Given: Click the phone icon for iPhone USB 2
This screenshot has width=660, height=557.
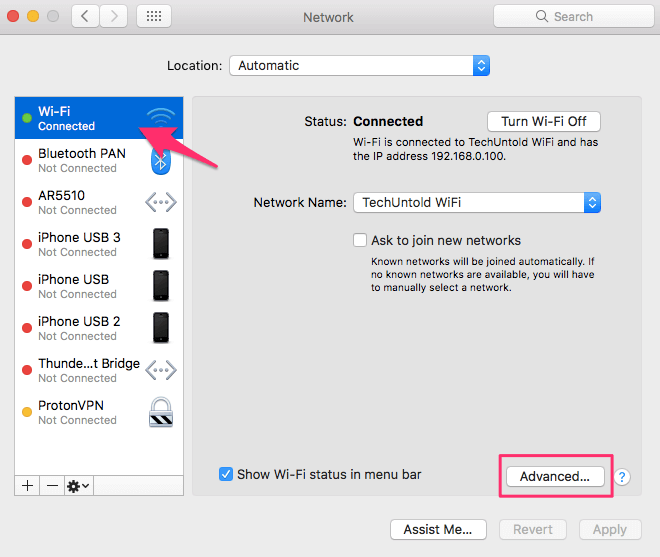Looking at the screenshot, I should point(161,328).
